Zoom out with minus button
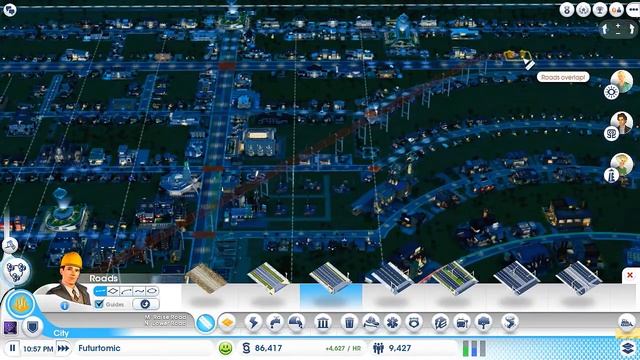 coord(618,33)
